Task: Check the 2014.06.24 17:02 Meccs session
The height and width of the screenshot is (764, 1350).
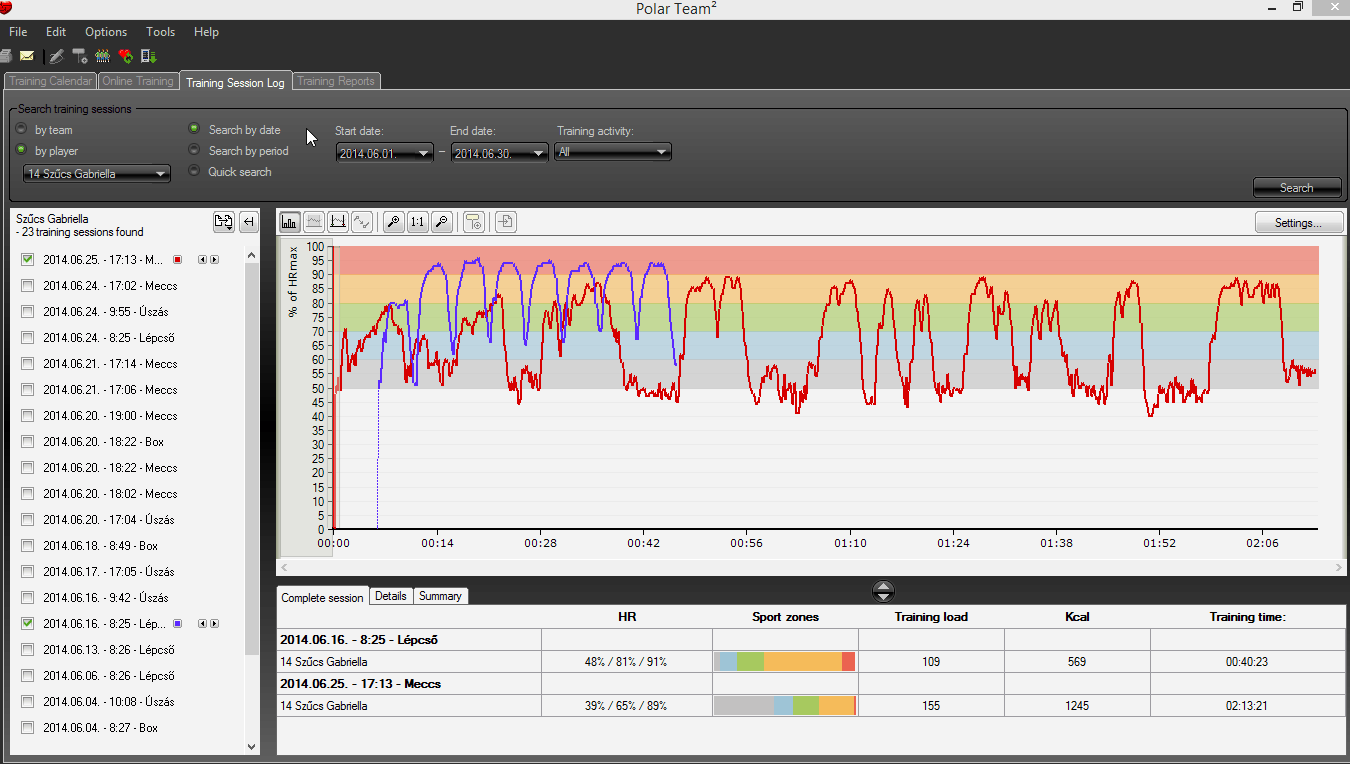Action: (28, 286)
